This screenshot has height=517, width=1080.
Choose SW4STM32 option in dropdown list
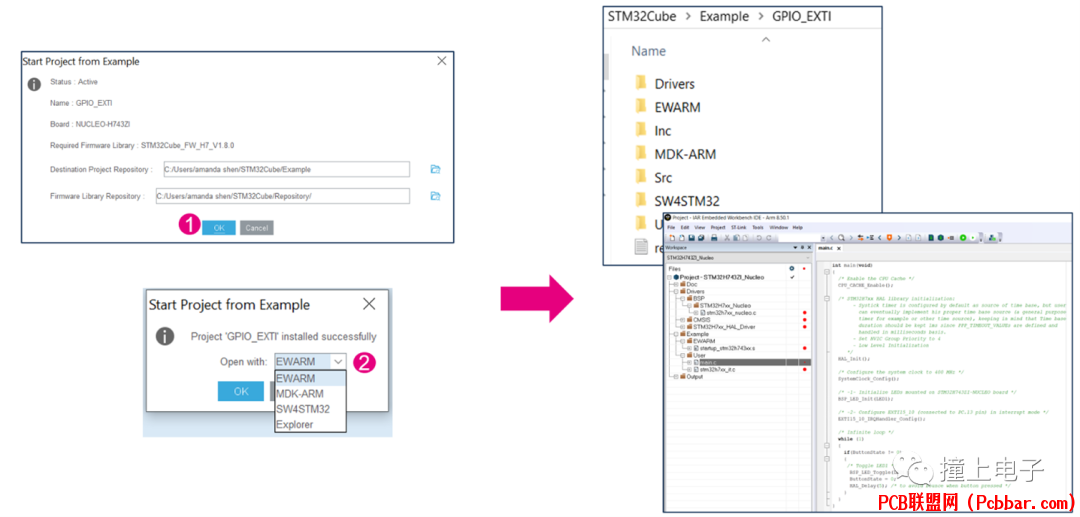coord(310,409)
